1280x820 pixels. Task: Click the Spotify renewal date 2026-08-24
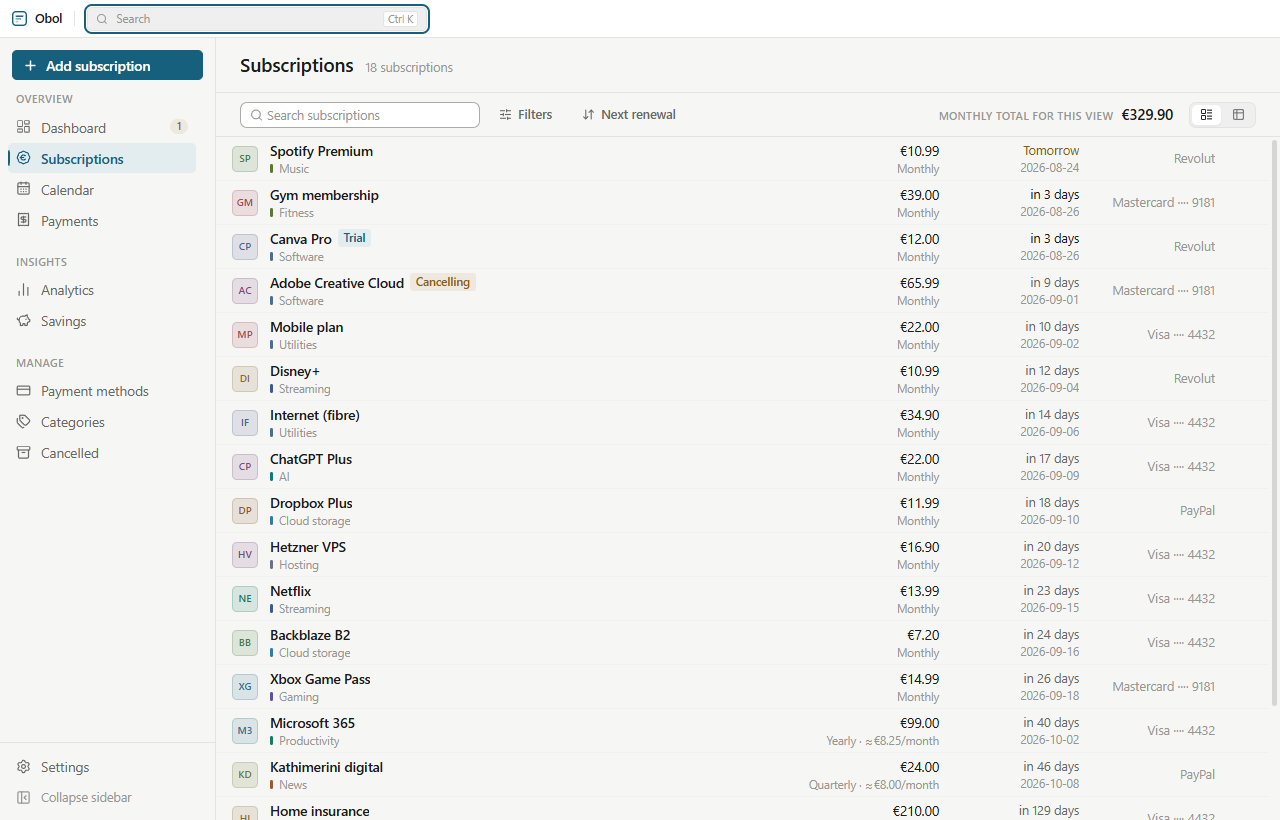(1050, 168)
